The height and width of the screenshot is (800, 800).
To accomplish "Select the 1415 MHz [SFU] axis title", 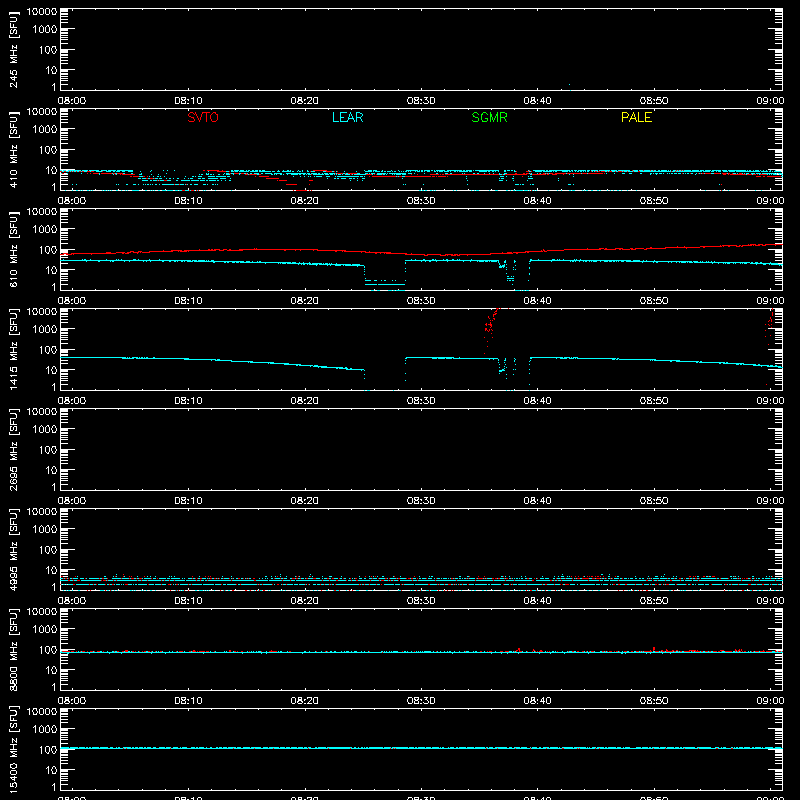I will click(13, 349).
